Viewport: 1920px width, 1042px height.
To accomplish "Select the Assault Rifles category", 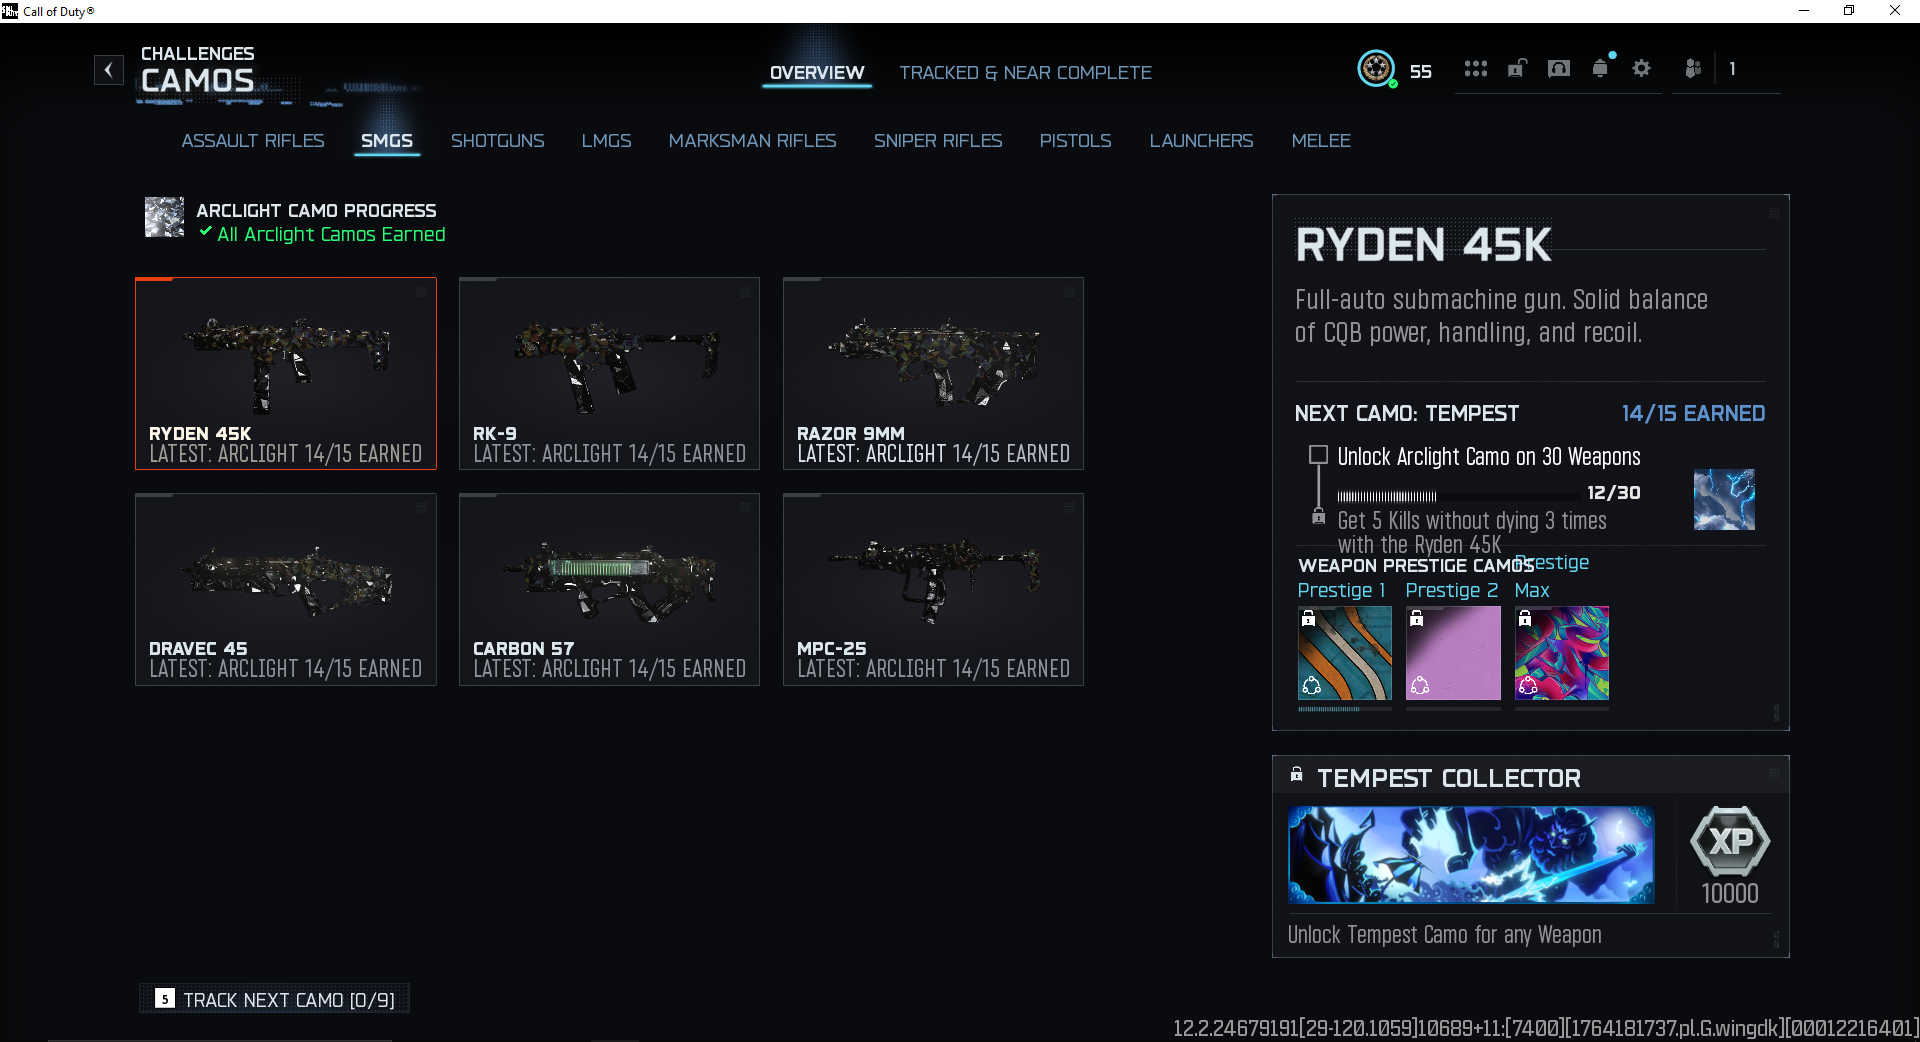I will [253, 141].
